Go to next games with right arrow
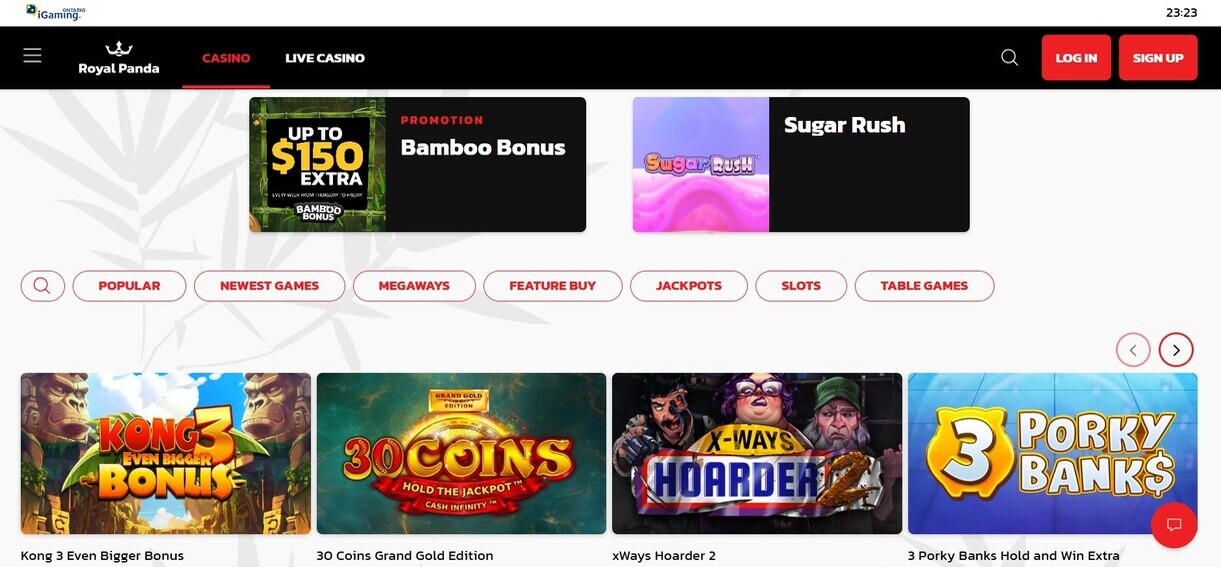This screenshot has width=1221, height=567. click(x=1176, y=350)
